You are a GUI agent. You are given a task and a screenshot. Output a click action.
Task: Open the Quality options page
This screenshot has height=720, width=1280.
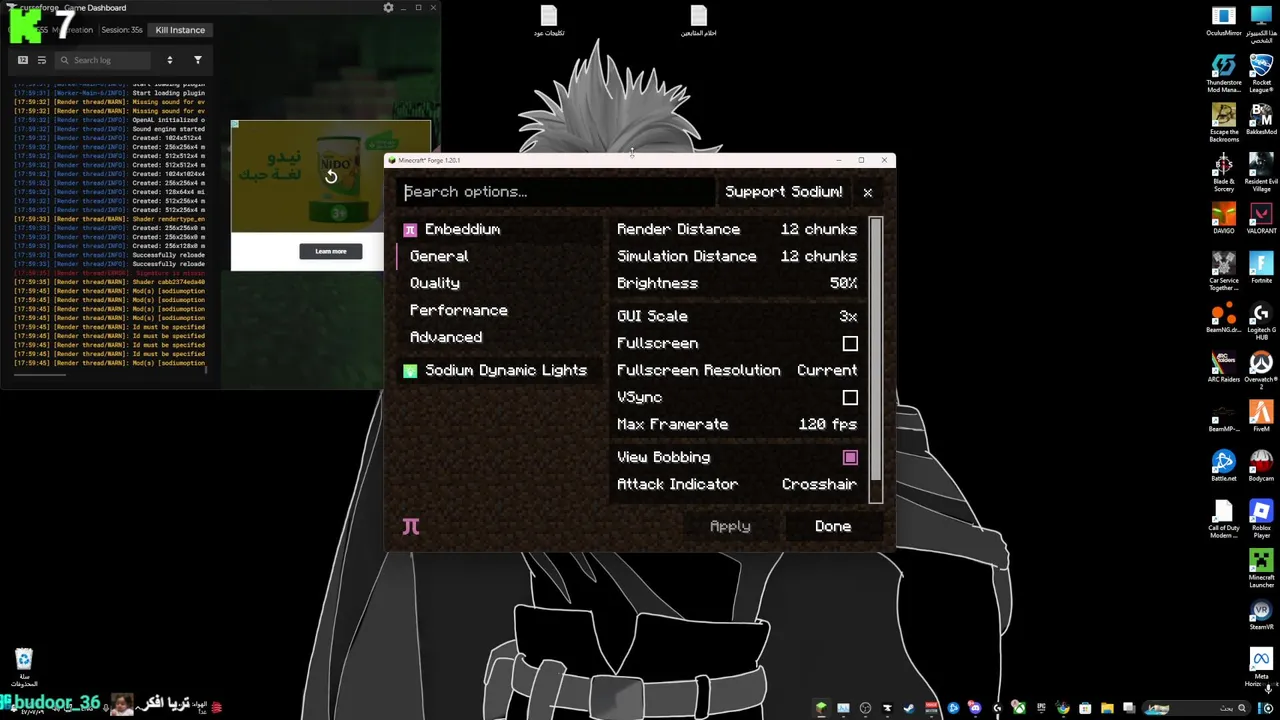[435, 283]
